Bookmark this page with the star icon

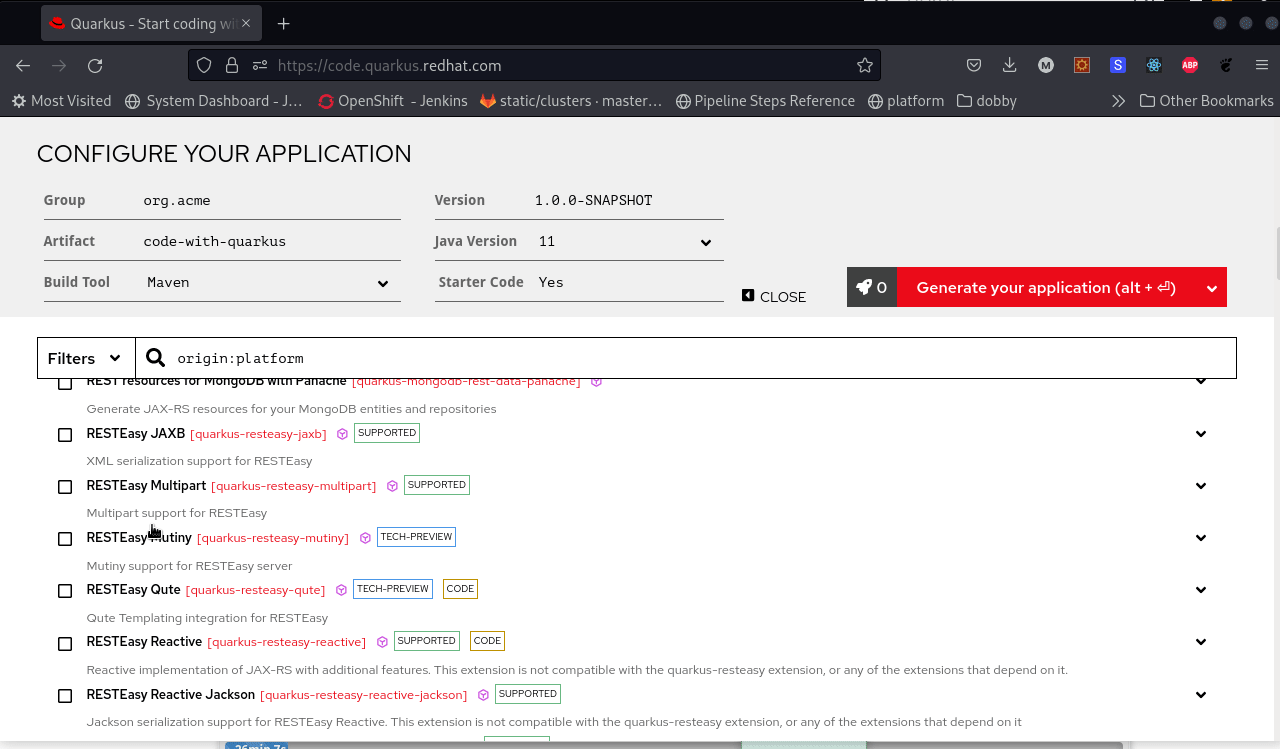[865, 66]
